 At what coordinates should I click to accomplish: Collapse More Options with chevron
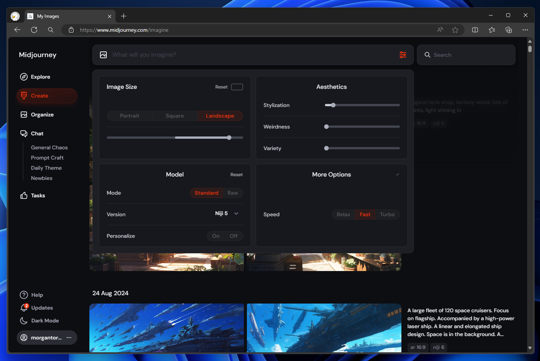(x=397, y=175)
